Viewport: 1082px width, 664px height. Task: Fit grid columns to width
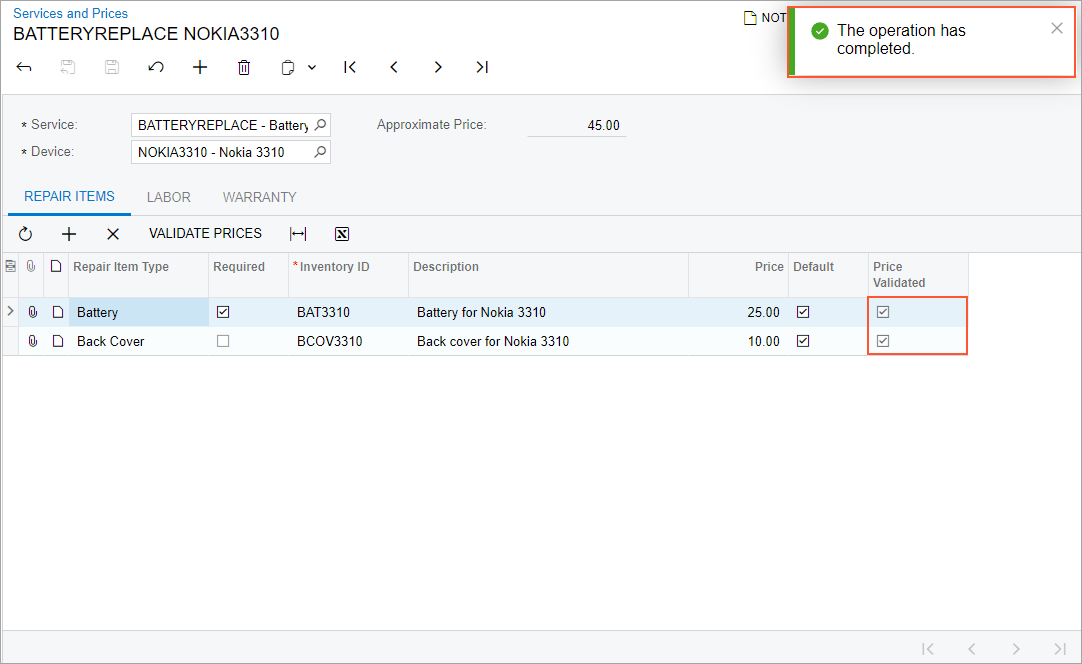tap(298, 234)
